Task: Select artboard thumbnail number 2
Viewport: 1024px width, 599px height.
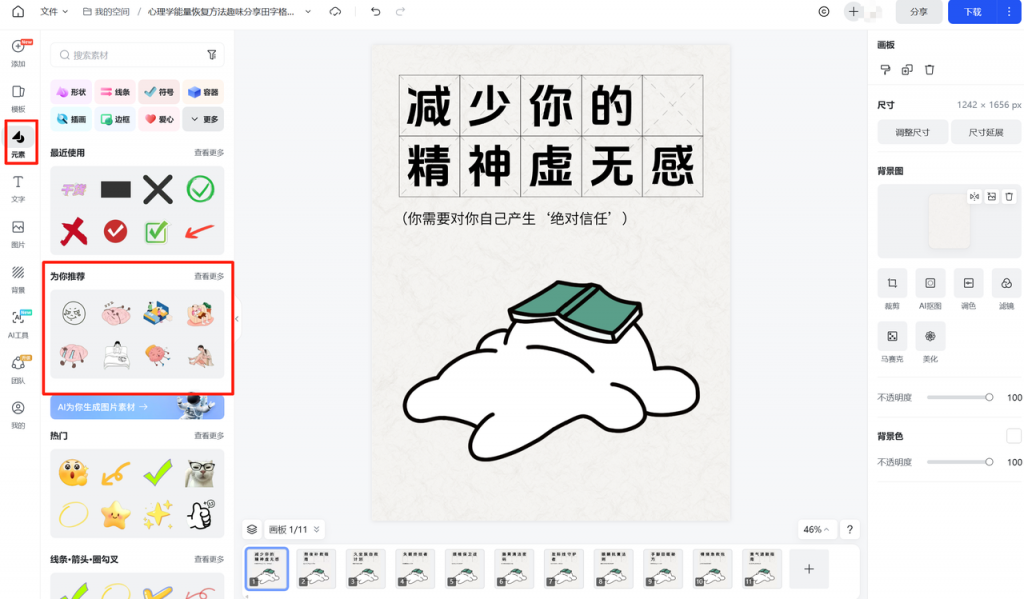Action: (316, 569)
